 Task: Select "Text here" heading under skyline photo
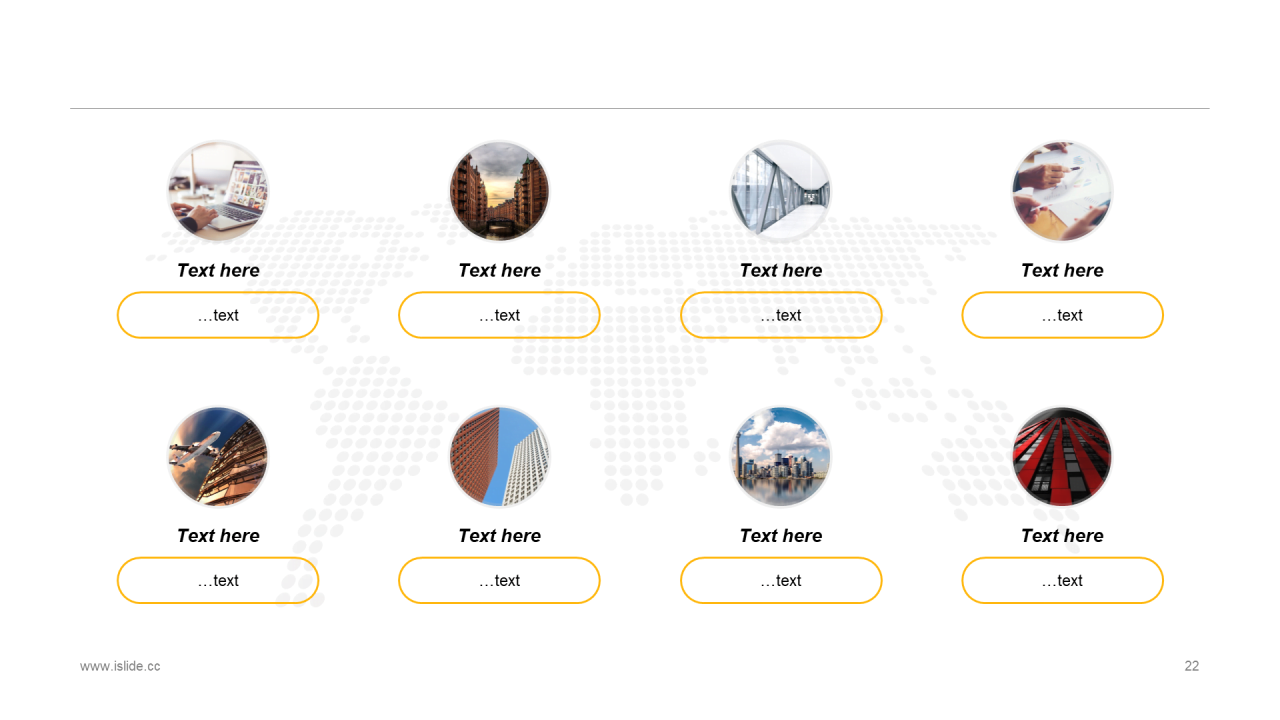coord(781,535)
